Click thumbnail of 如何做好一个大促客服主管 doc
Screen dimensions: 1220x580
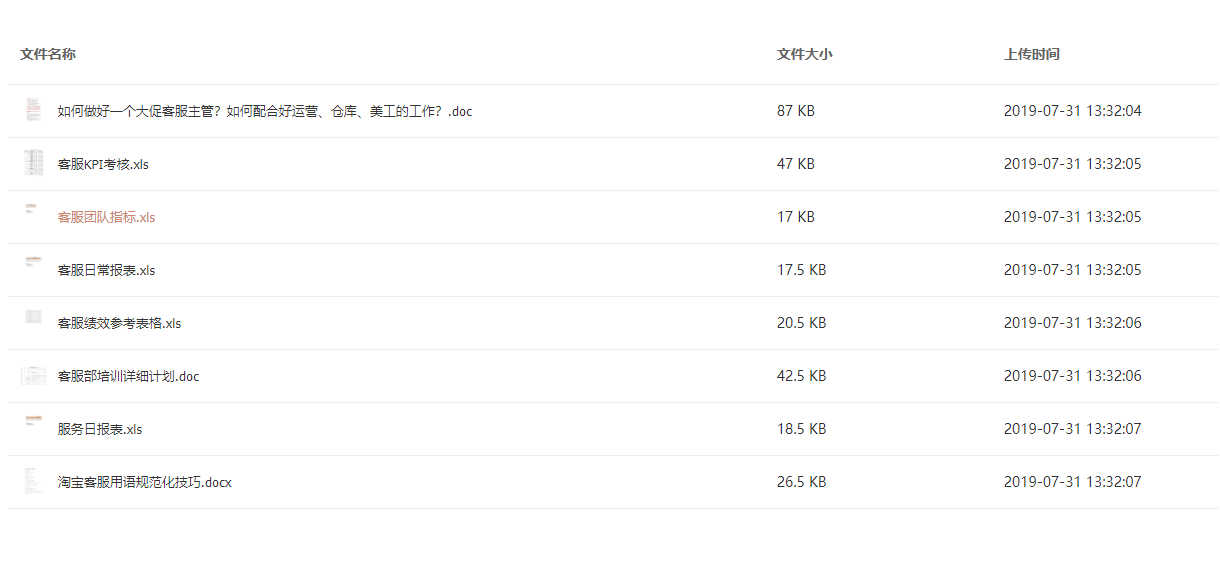pos(33,110)
